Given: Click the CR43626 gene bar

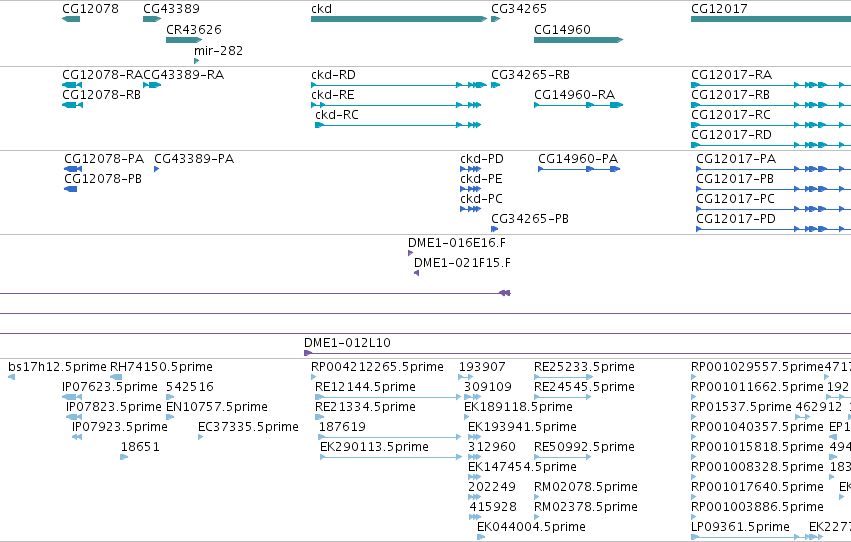Looking at the screenshot, I should tap(184, 40).
